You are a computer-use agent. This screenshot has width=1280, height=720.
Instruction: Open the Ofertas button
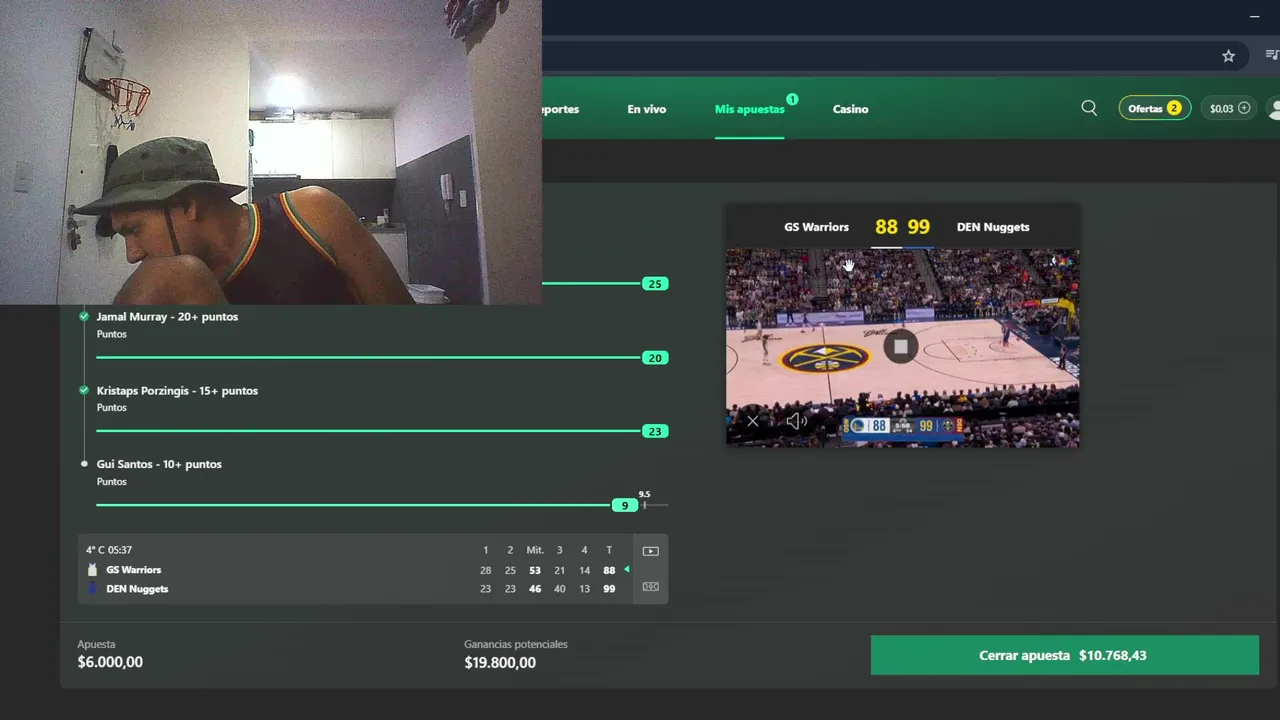(x=1154, y=108)
